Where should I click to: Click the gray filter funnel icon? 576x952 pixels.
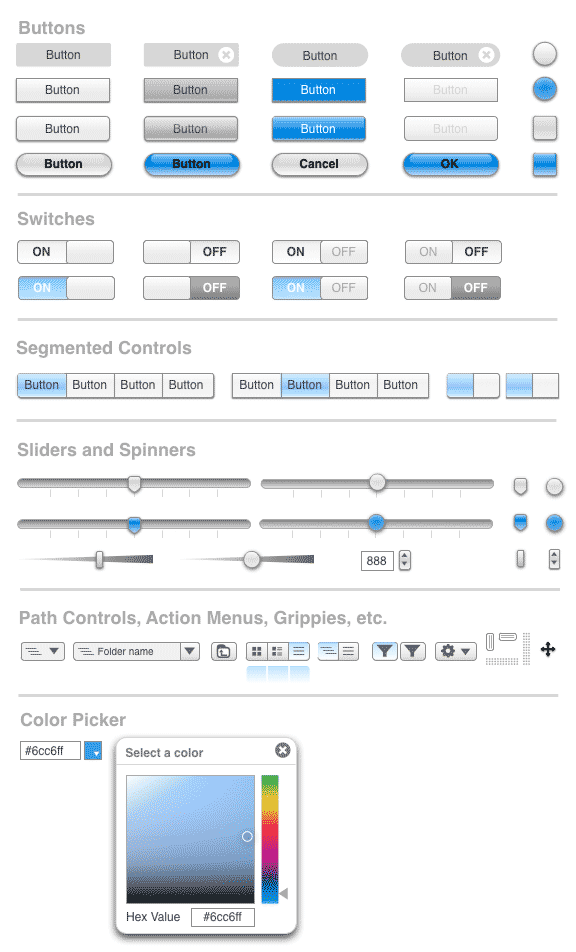point(413,651)
